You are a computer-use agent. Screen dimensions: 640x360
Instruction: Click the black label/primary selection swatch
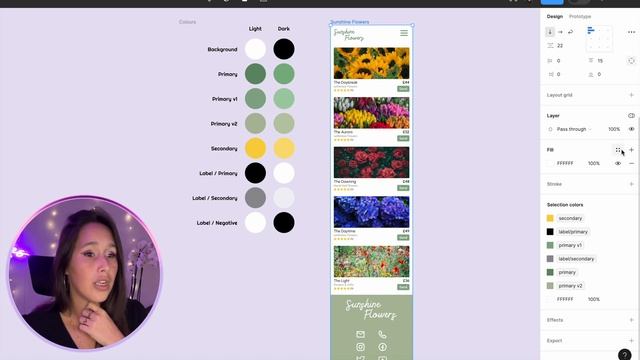point(550,232)
